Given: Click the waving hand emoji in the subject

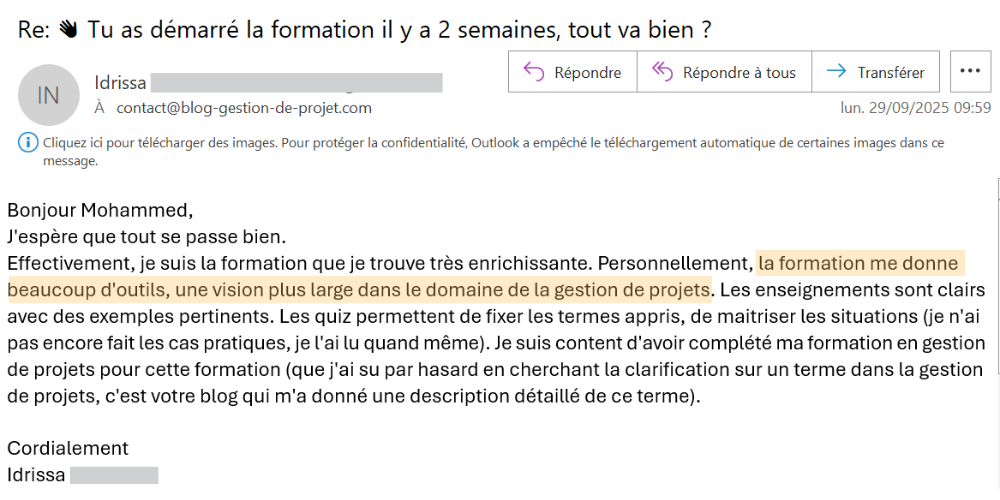Looking at the screenshot, I should click(70, 30).
